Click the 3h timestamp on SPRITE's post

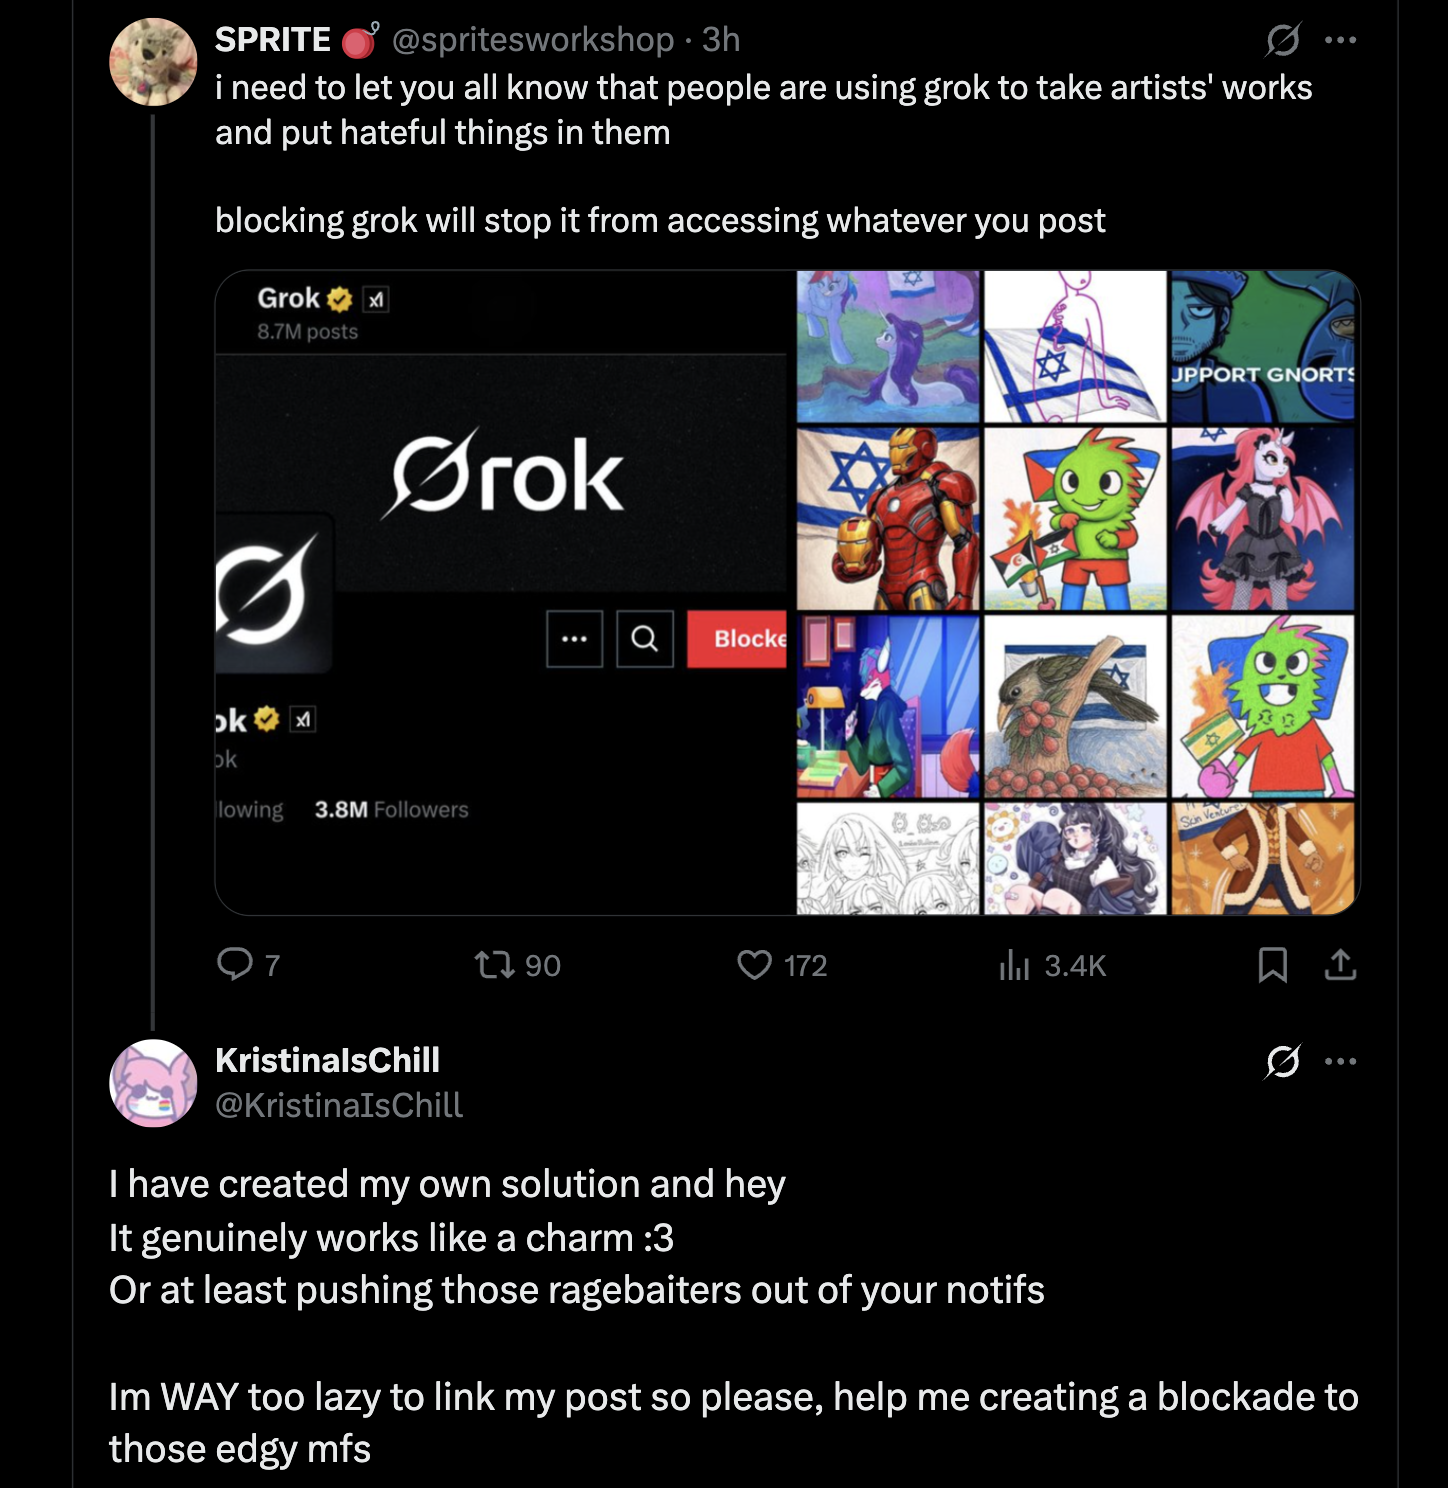click(721, 39)
